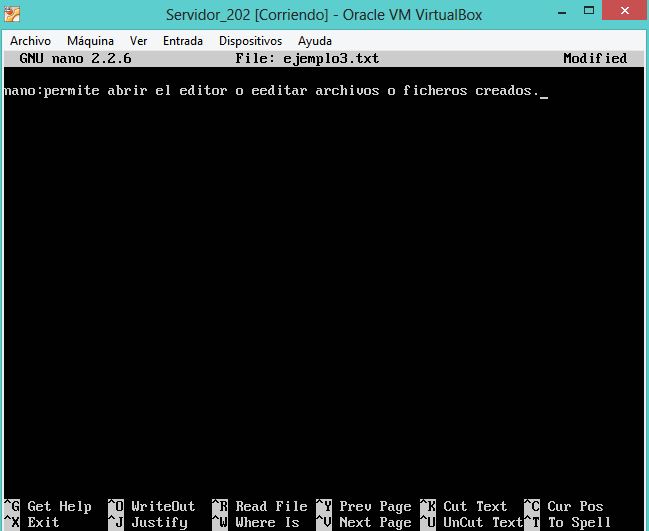Click the ^J Justify shortcut
Image resolution: width=649 pixels, height=531 pixels.
pyautogui.click(x=148, y=523)
